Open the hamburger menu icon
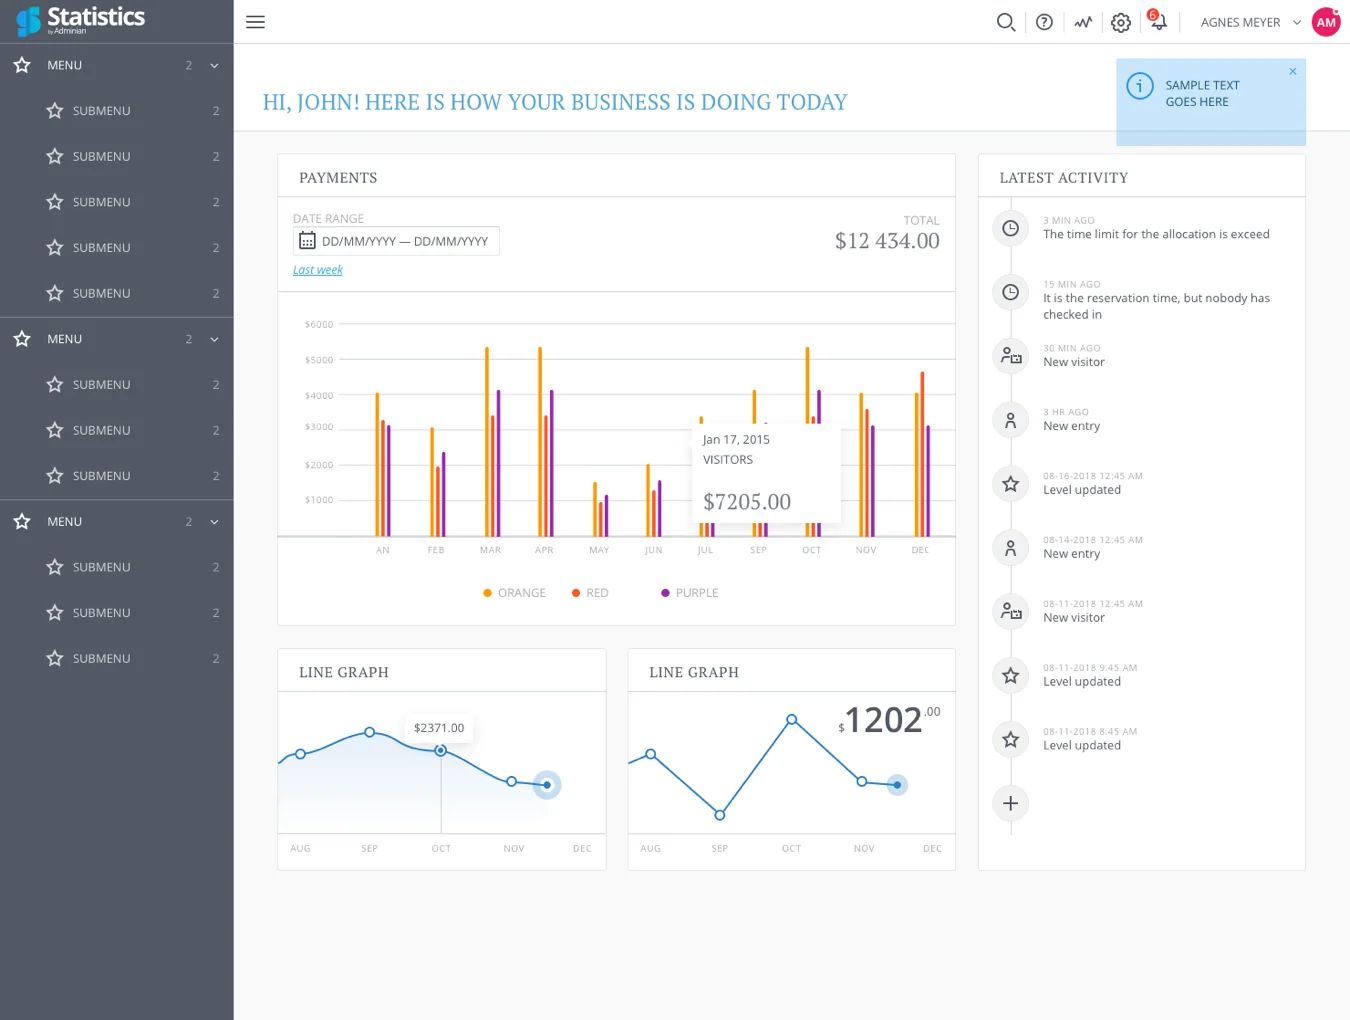The image size is (1350, 1020). point(256,22)
